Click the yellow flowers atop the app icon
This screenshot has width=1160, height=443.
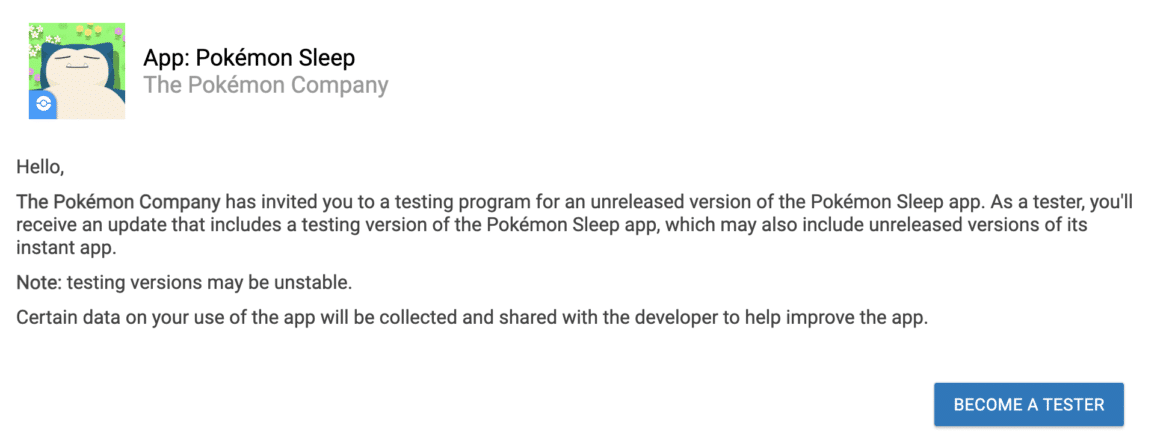pos(89,32)
